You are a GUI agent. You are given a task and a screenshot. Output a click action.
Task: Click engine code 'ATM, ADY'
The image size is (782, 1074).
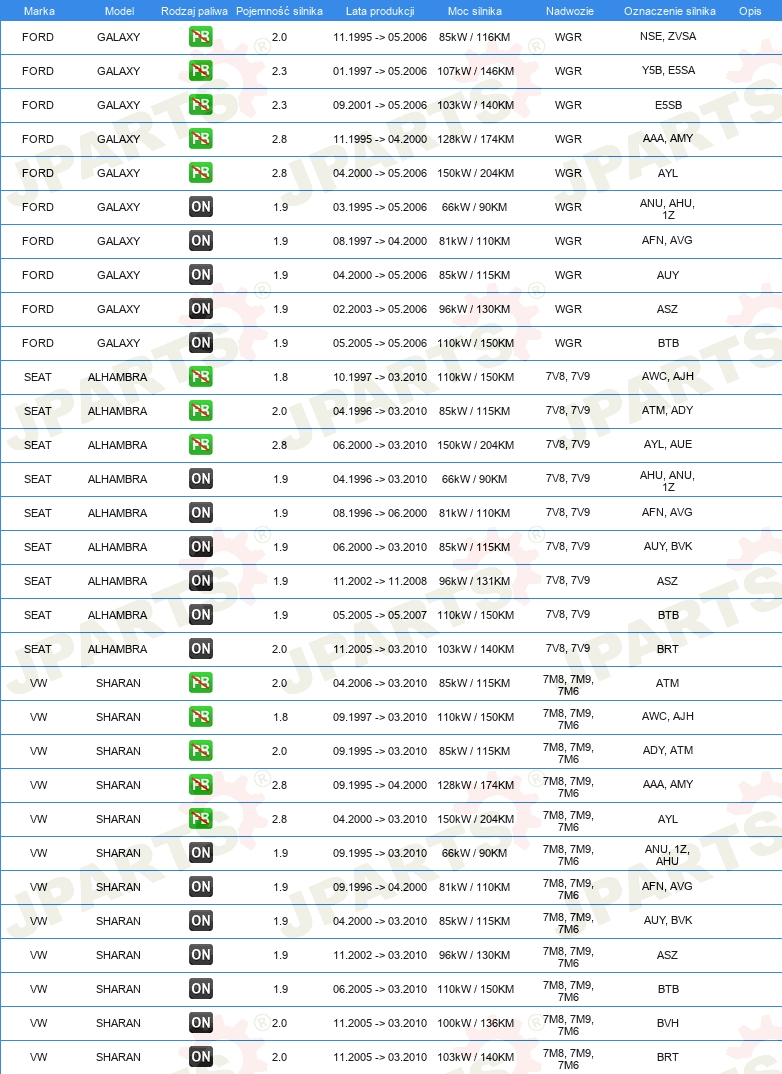pyautogui.click(x=668, y=410)
